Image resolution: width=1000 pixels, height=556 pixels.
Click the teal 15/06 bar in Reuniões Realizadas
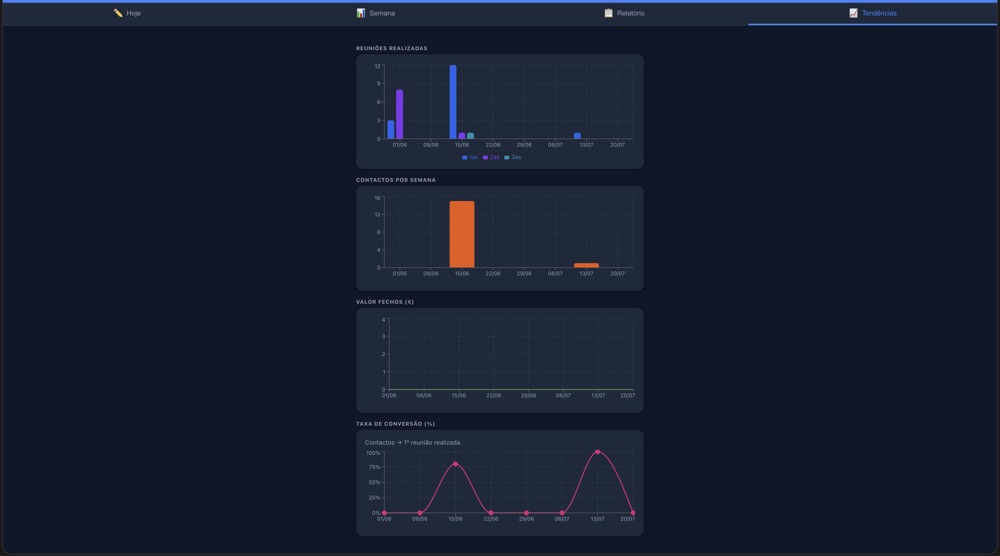[x=471, y=136]
